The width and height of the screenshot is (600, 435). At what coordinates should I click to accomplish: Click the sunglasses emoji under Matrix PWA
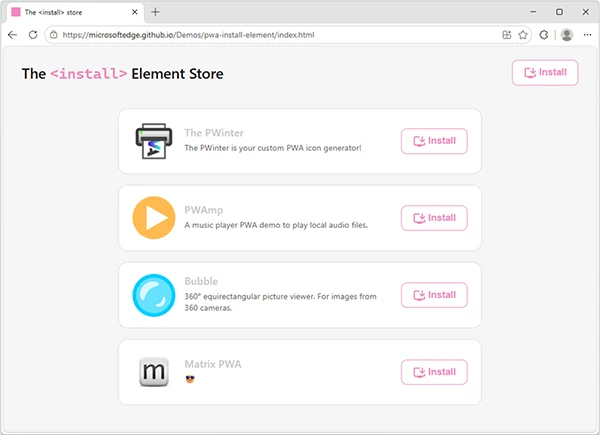point(190,379)
